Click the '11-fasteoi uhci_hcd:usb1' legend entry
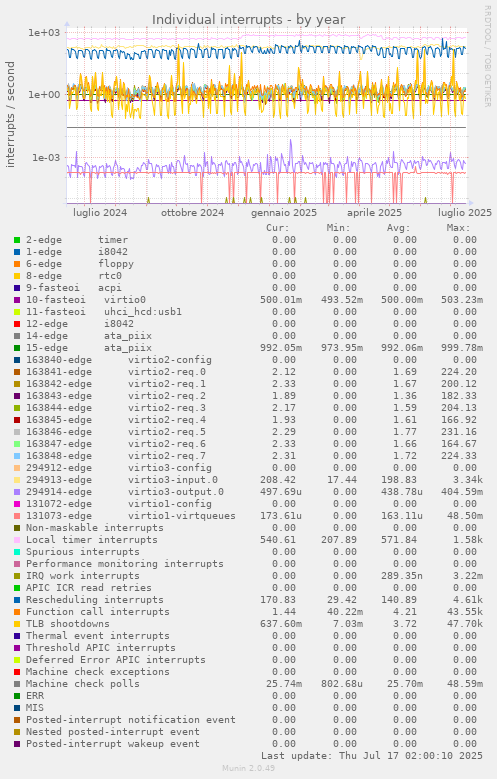This screenshot has width=497, height=779. [x=104, y=312]
